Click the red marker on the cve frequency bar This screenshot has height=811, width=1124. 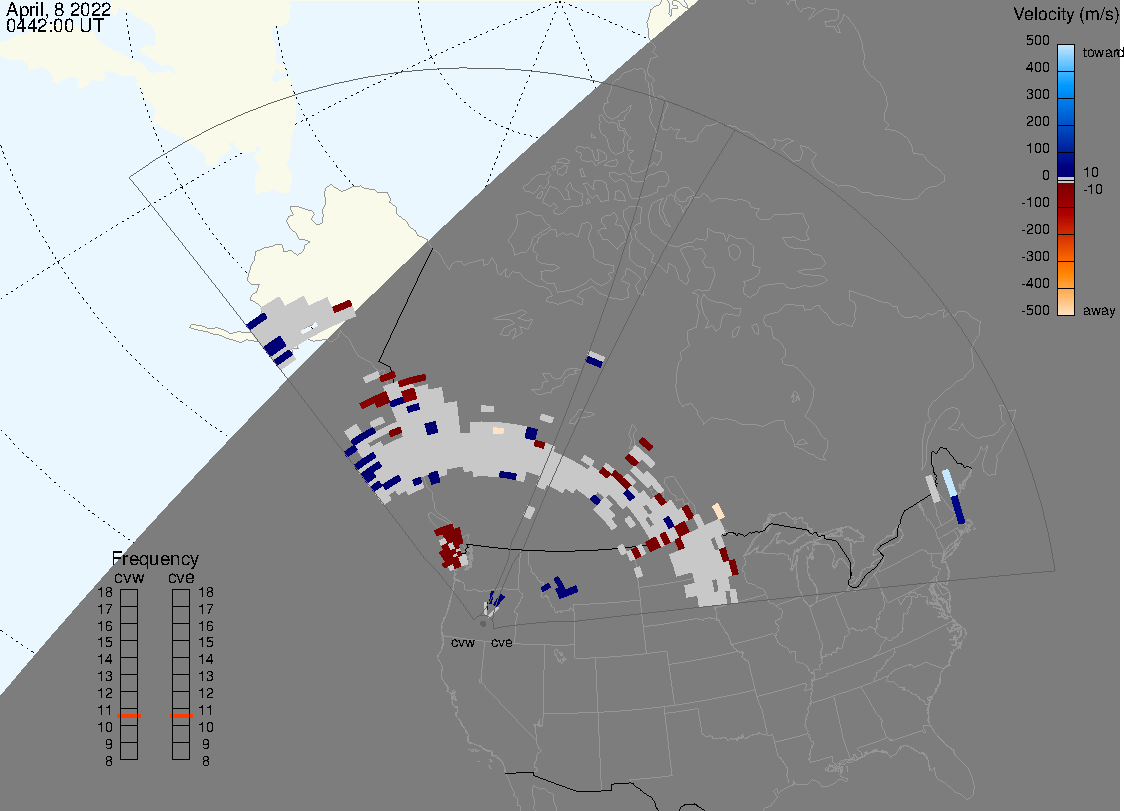181,716
